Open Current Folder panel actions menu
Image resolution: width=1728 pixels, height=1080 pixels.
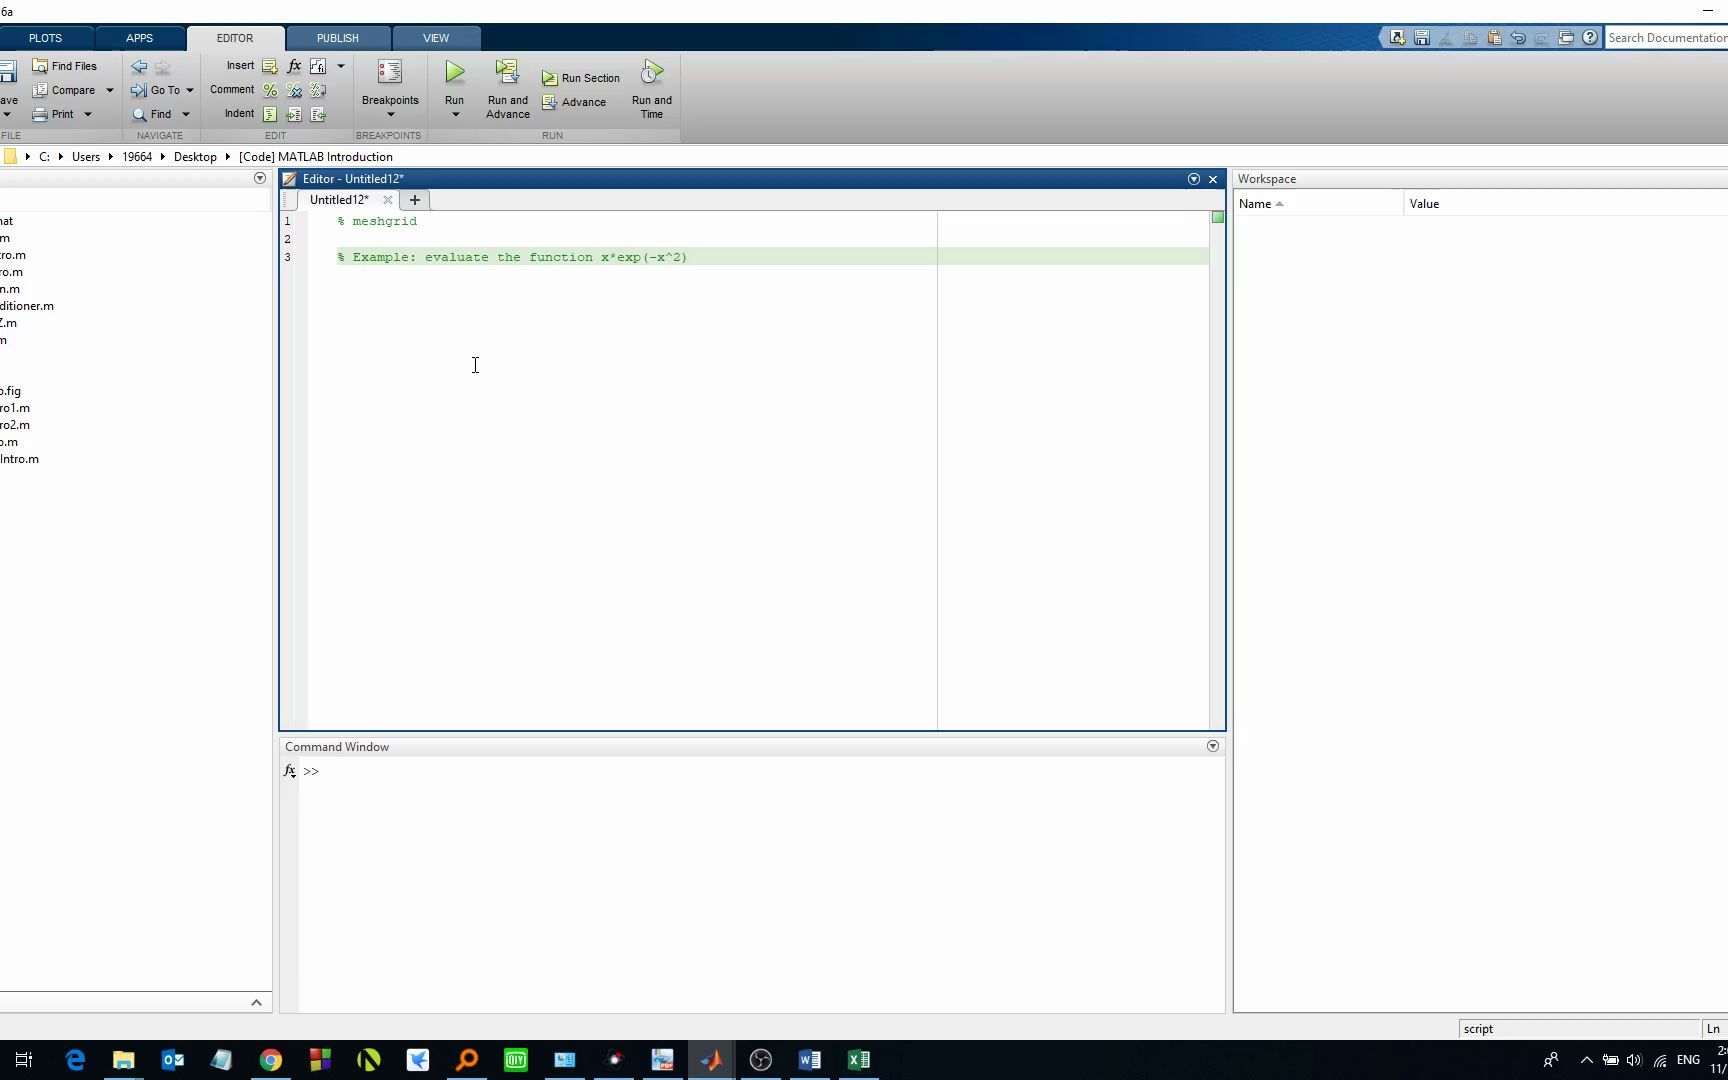(260, 178)
